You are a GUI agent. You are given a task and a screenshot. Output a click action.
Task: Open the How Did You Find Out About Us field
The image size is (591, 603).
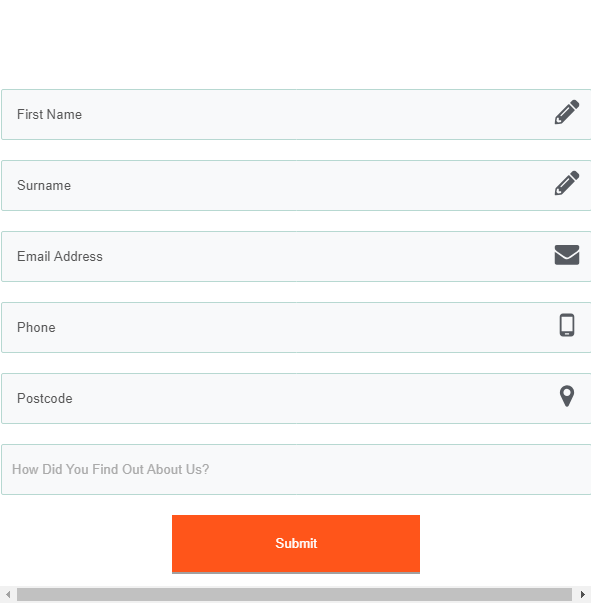(x=296, y=470)
